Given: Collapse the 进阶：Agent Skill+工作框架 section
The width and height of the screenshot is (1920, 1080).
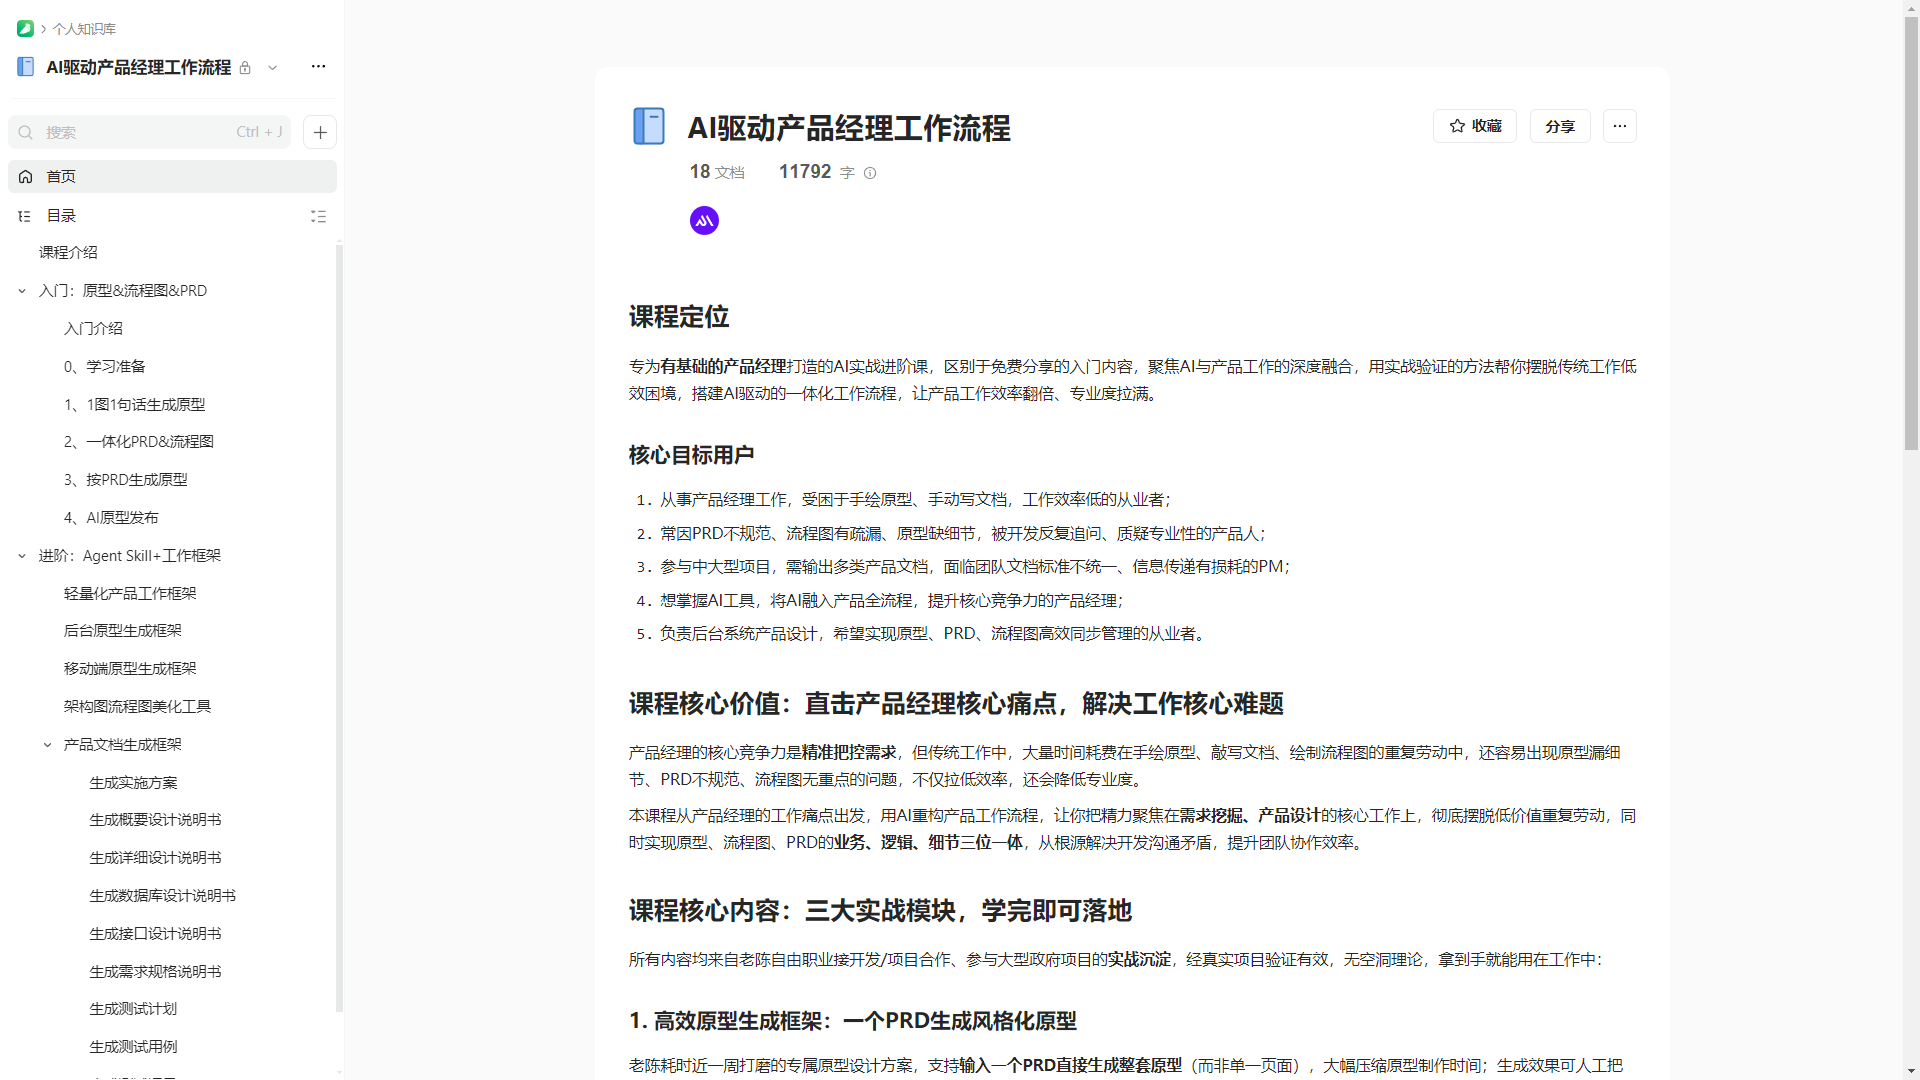Looking at the screenshot, I should (x=22, y=556).
